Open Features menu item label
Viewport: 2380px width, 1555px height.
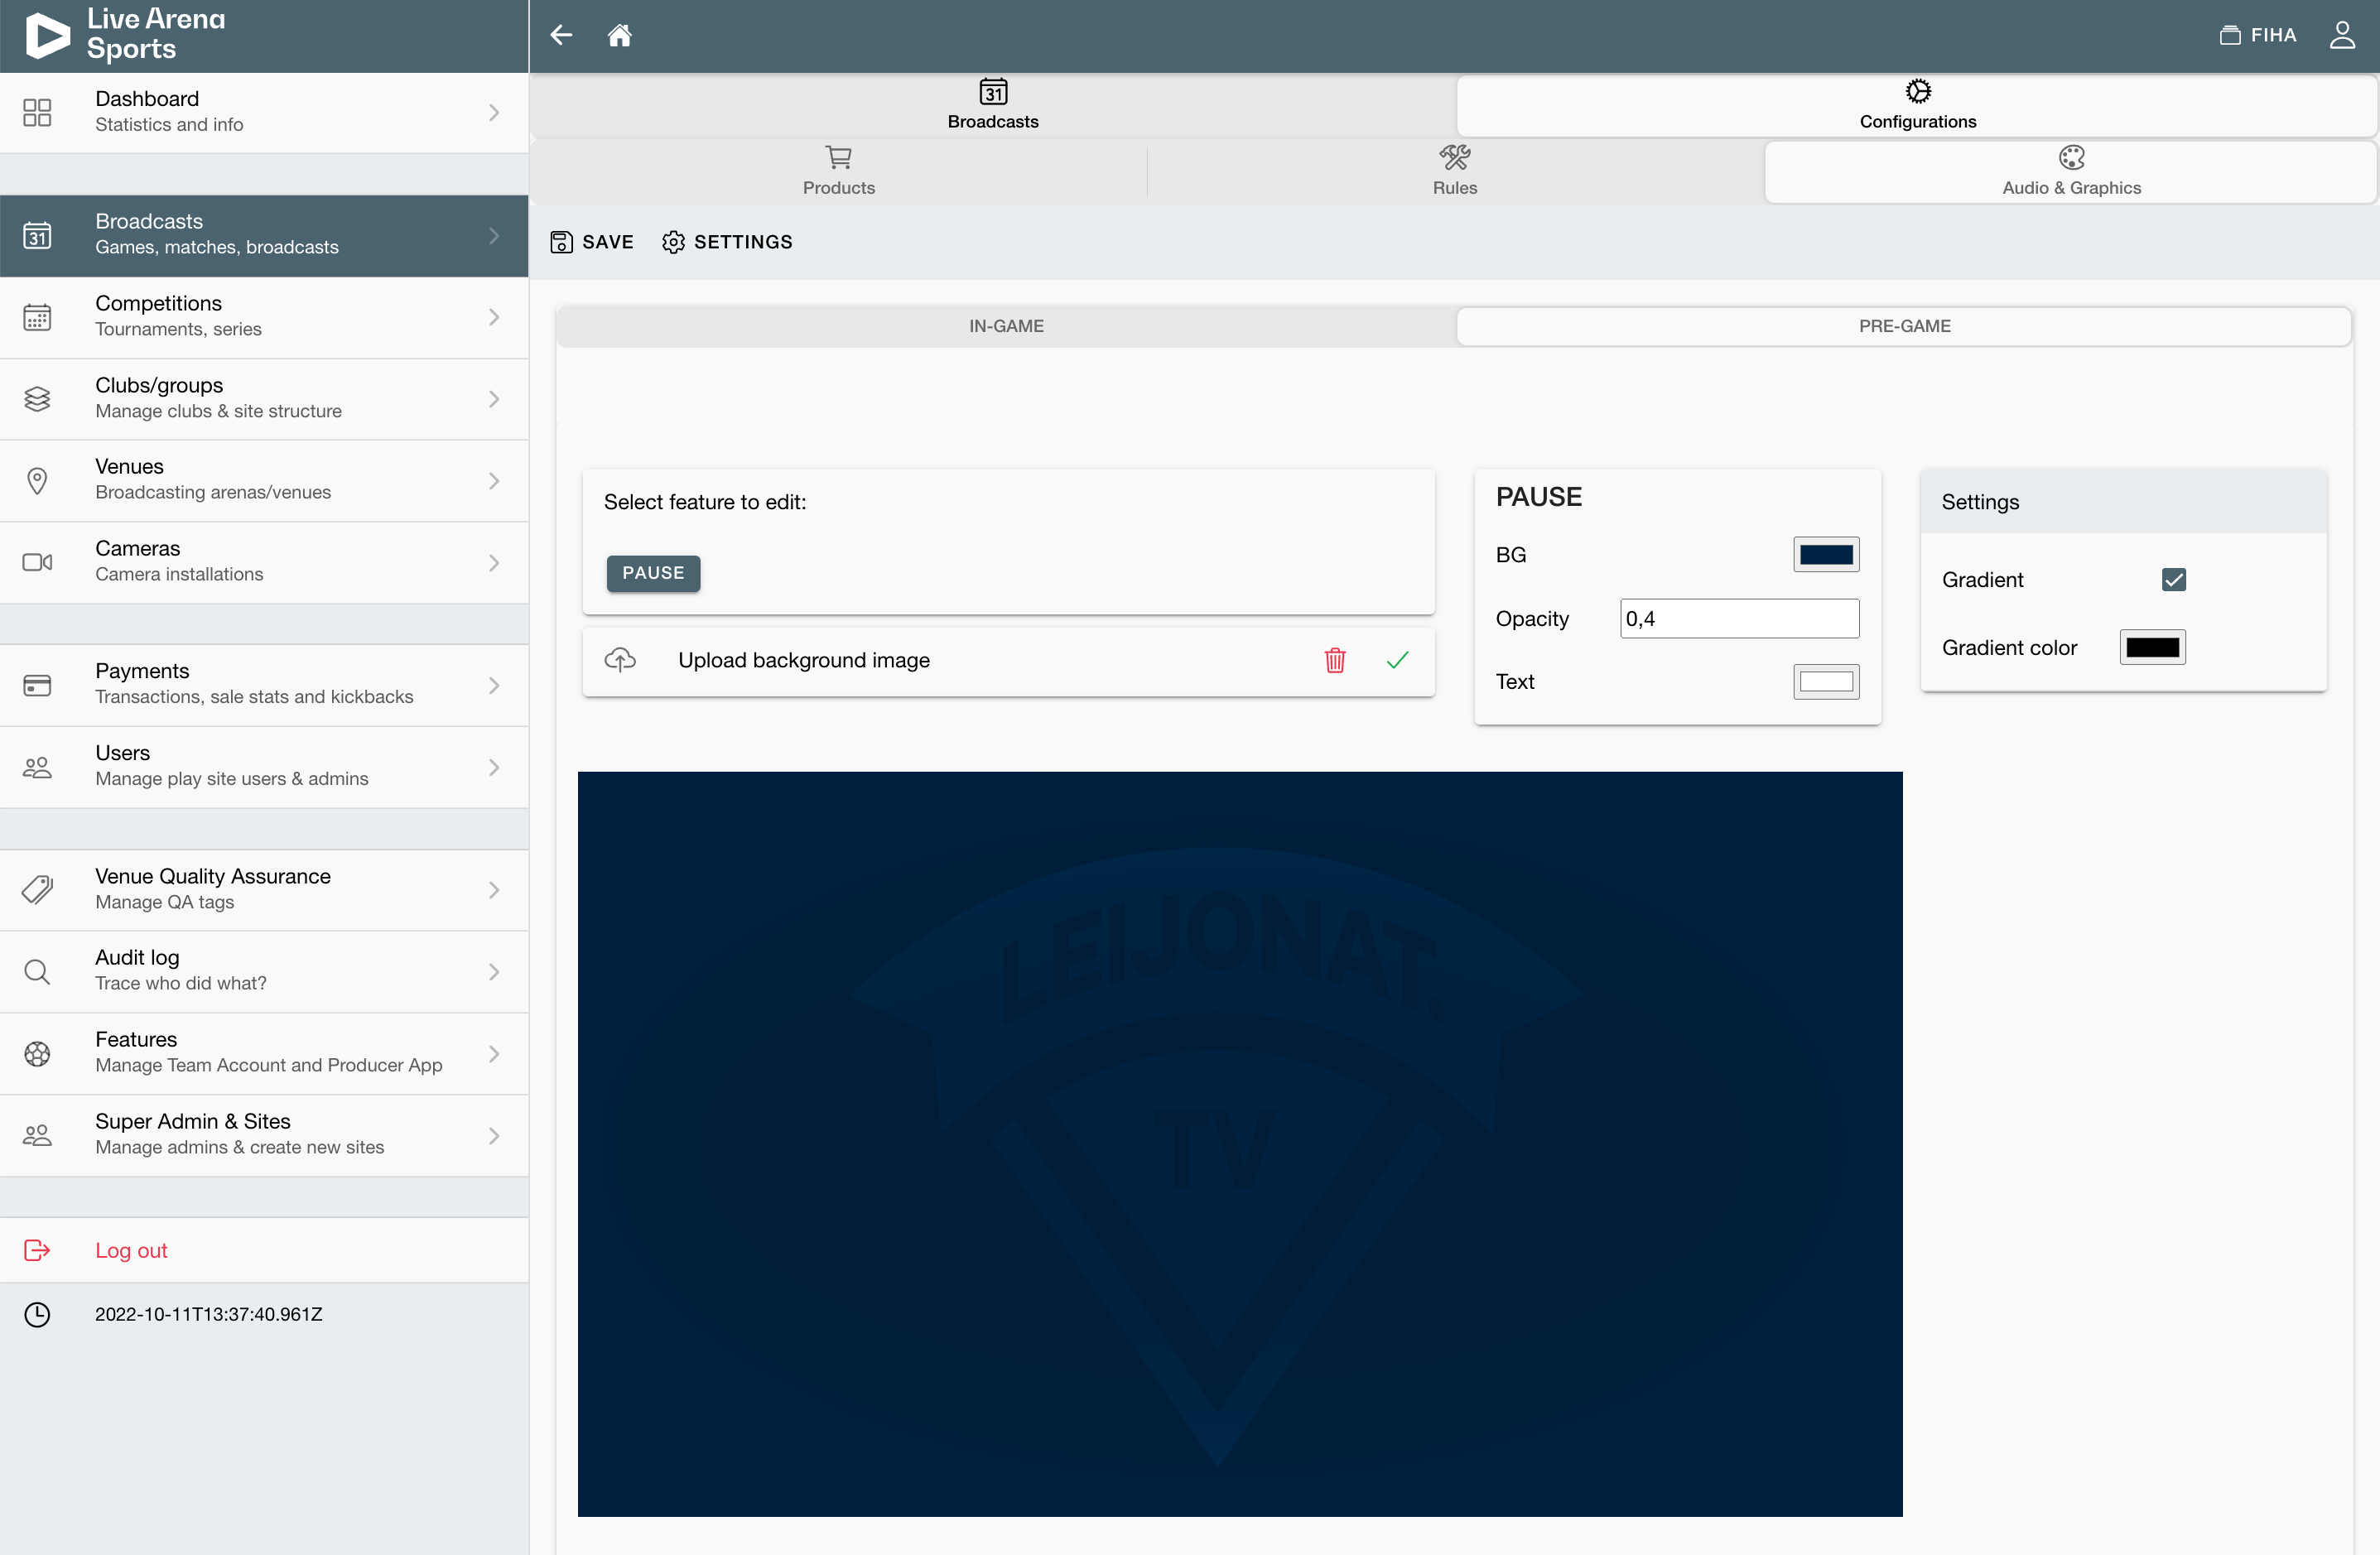click(136, 1039)
